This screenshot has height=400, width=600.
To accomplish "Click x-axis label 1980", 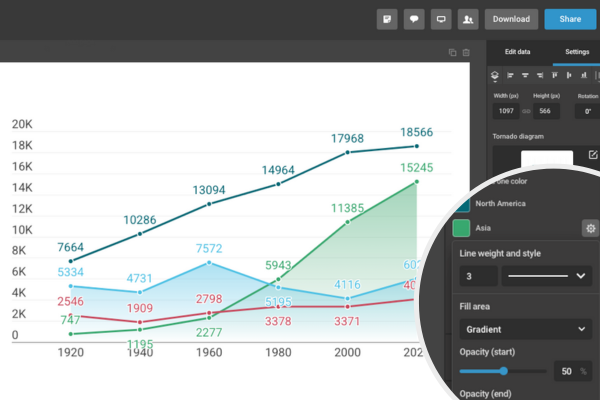I will point(278,353).
